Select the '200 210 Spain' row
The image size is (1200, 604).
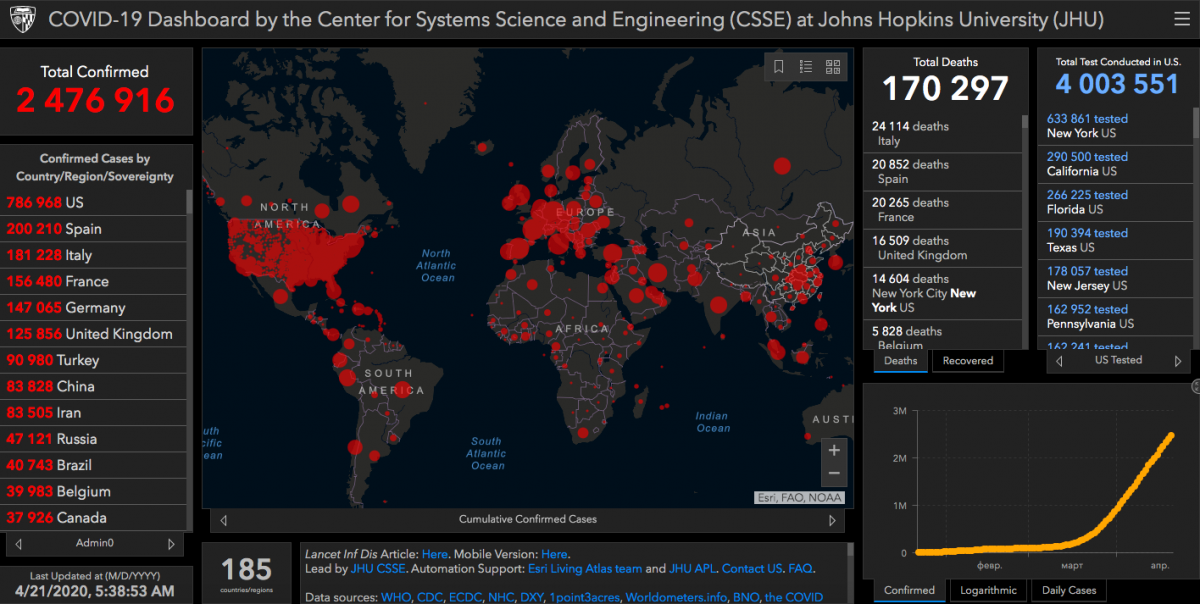tap(95, 229)
